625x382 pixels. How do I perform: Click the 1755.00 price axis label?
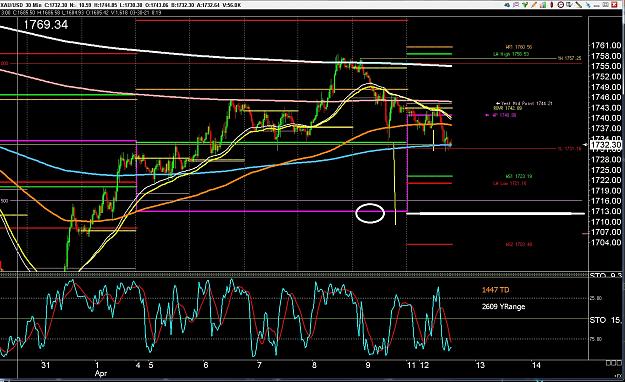pos(606,66)
